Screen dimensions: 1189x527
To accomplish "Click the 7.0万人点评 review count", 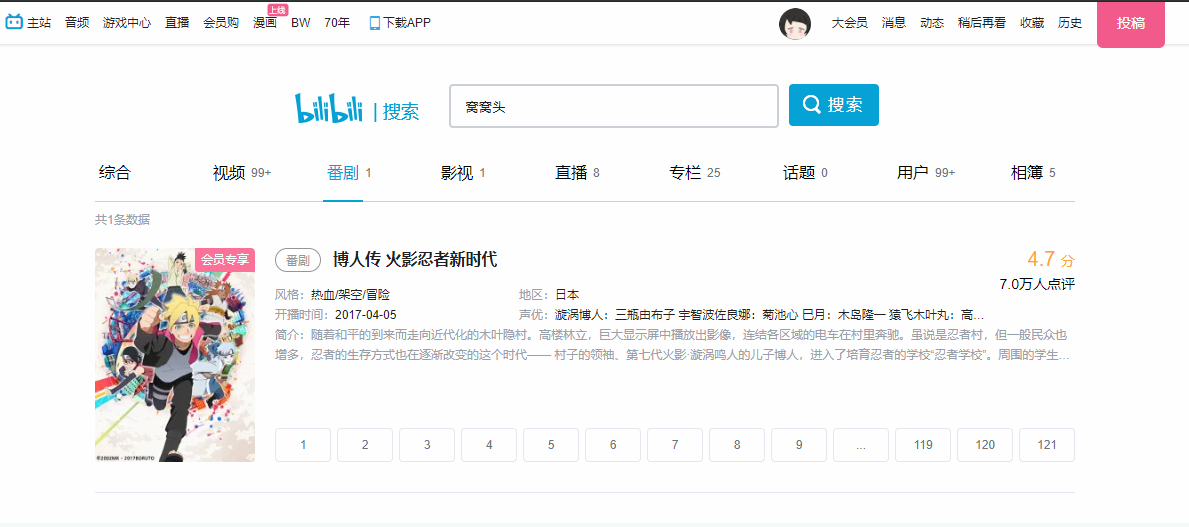I will tap(1037, 284).
